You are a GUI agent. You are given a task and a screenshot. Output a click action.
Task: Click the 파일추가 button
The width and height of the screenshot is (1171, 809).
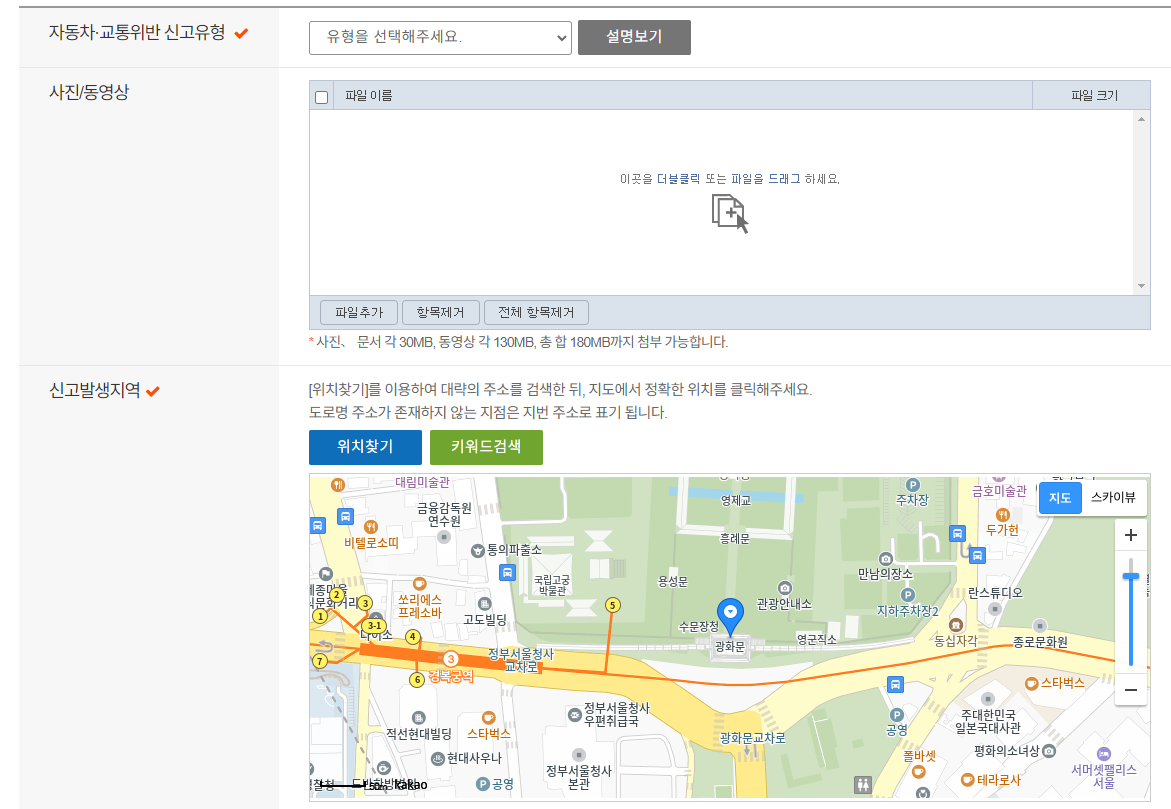tap(358, 312)
